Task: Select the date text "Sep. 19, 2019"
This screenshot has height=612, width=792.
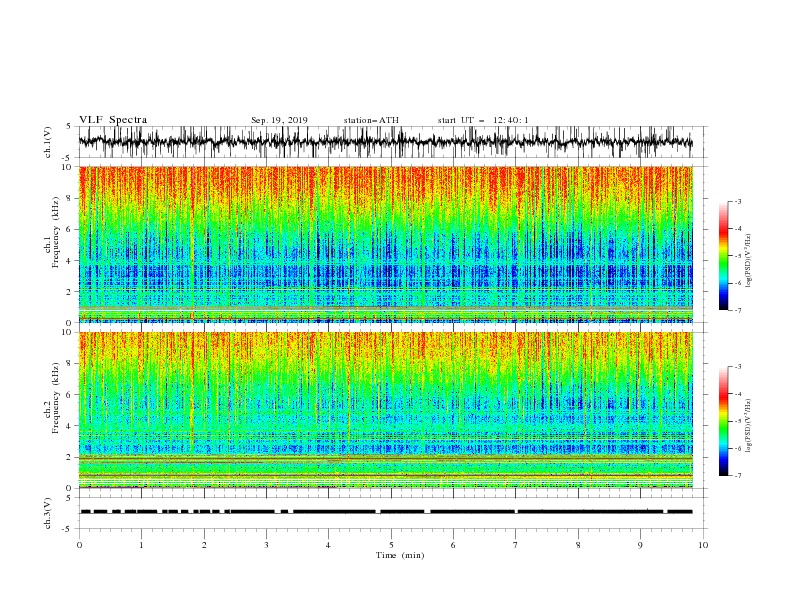Action: (279, 120)
